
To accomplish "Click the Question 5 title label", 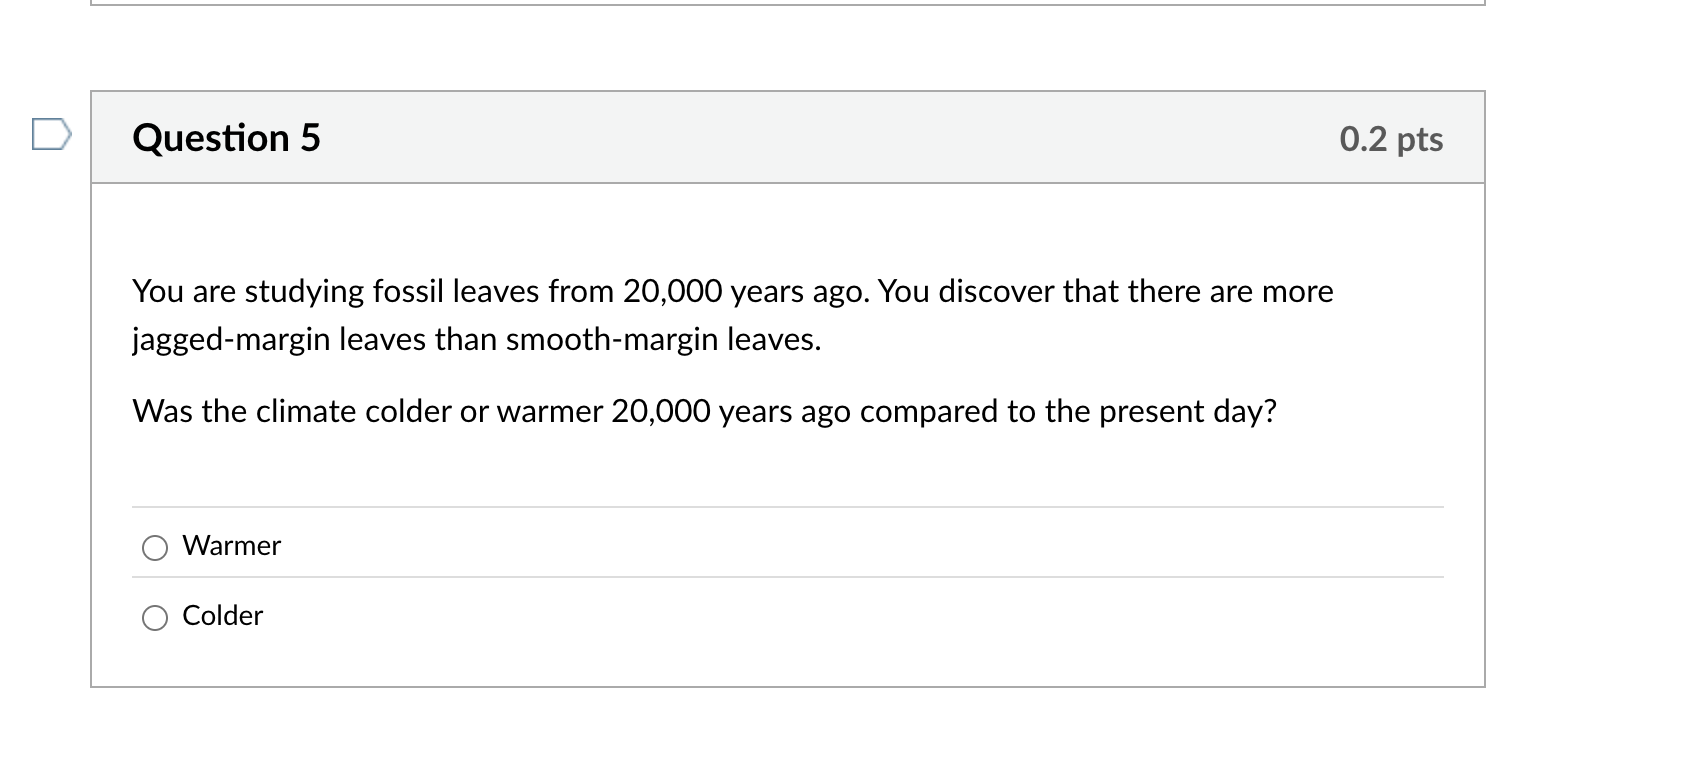I will coord(225,138).
